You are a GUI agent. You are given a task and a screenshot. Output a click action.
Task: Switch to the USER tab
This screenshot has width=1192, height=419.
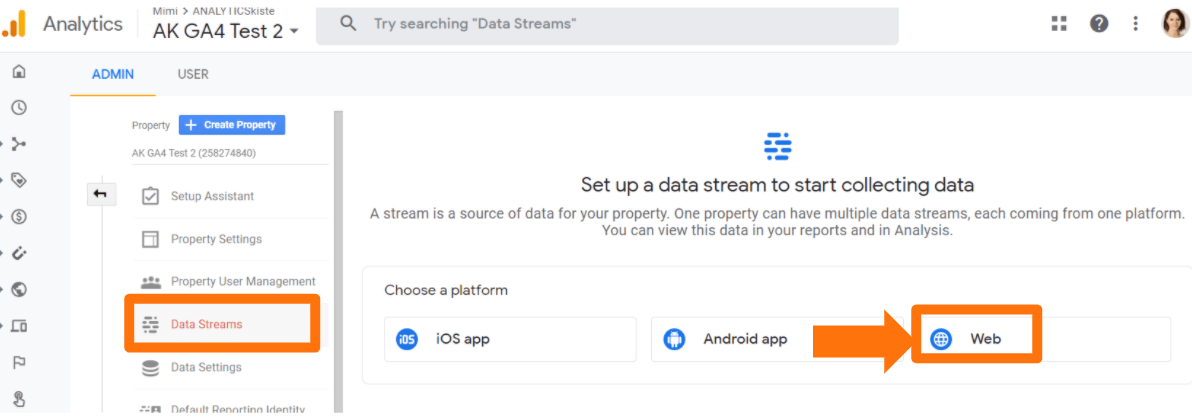pos(193,75)
